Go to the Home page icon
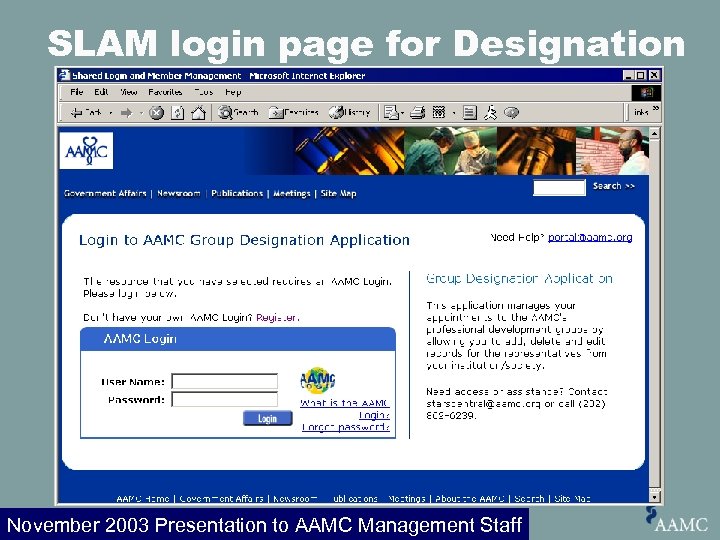 point(198,112)
